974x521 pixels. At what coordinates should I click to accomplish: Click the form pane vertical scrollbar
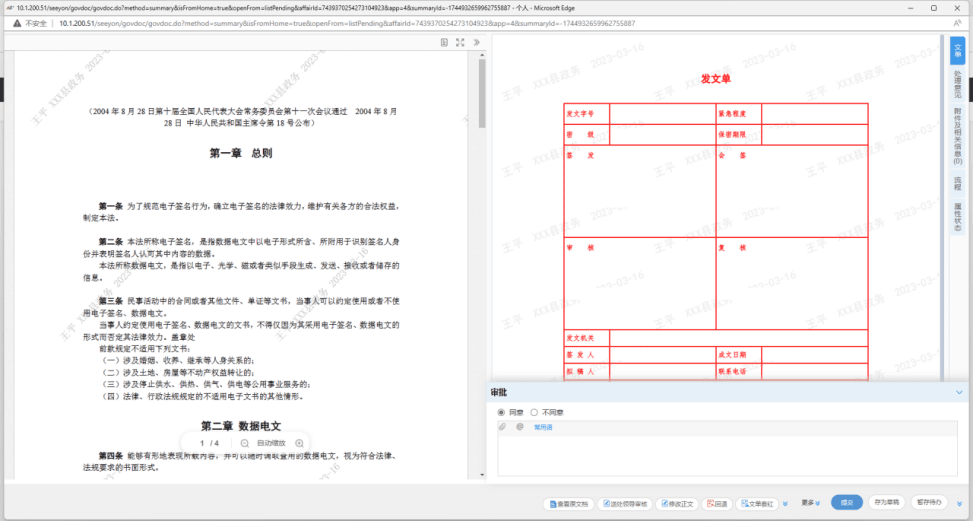942,208
